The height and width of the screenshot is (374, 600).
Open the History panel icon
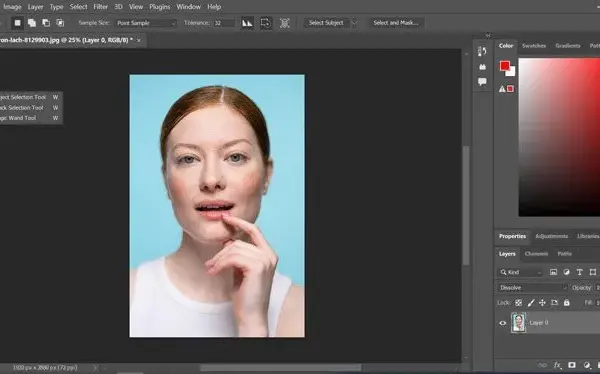[482, 51]
